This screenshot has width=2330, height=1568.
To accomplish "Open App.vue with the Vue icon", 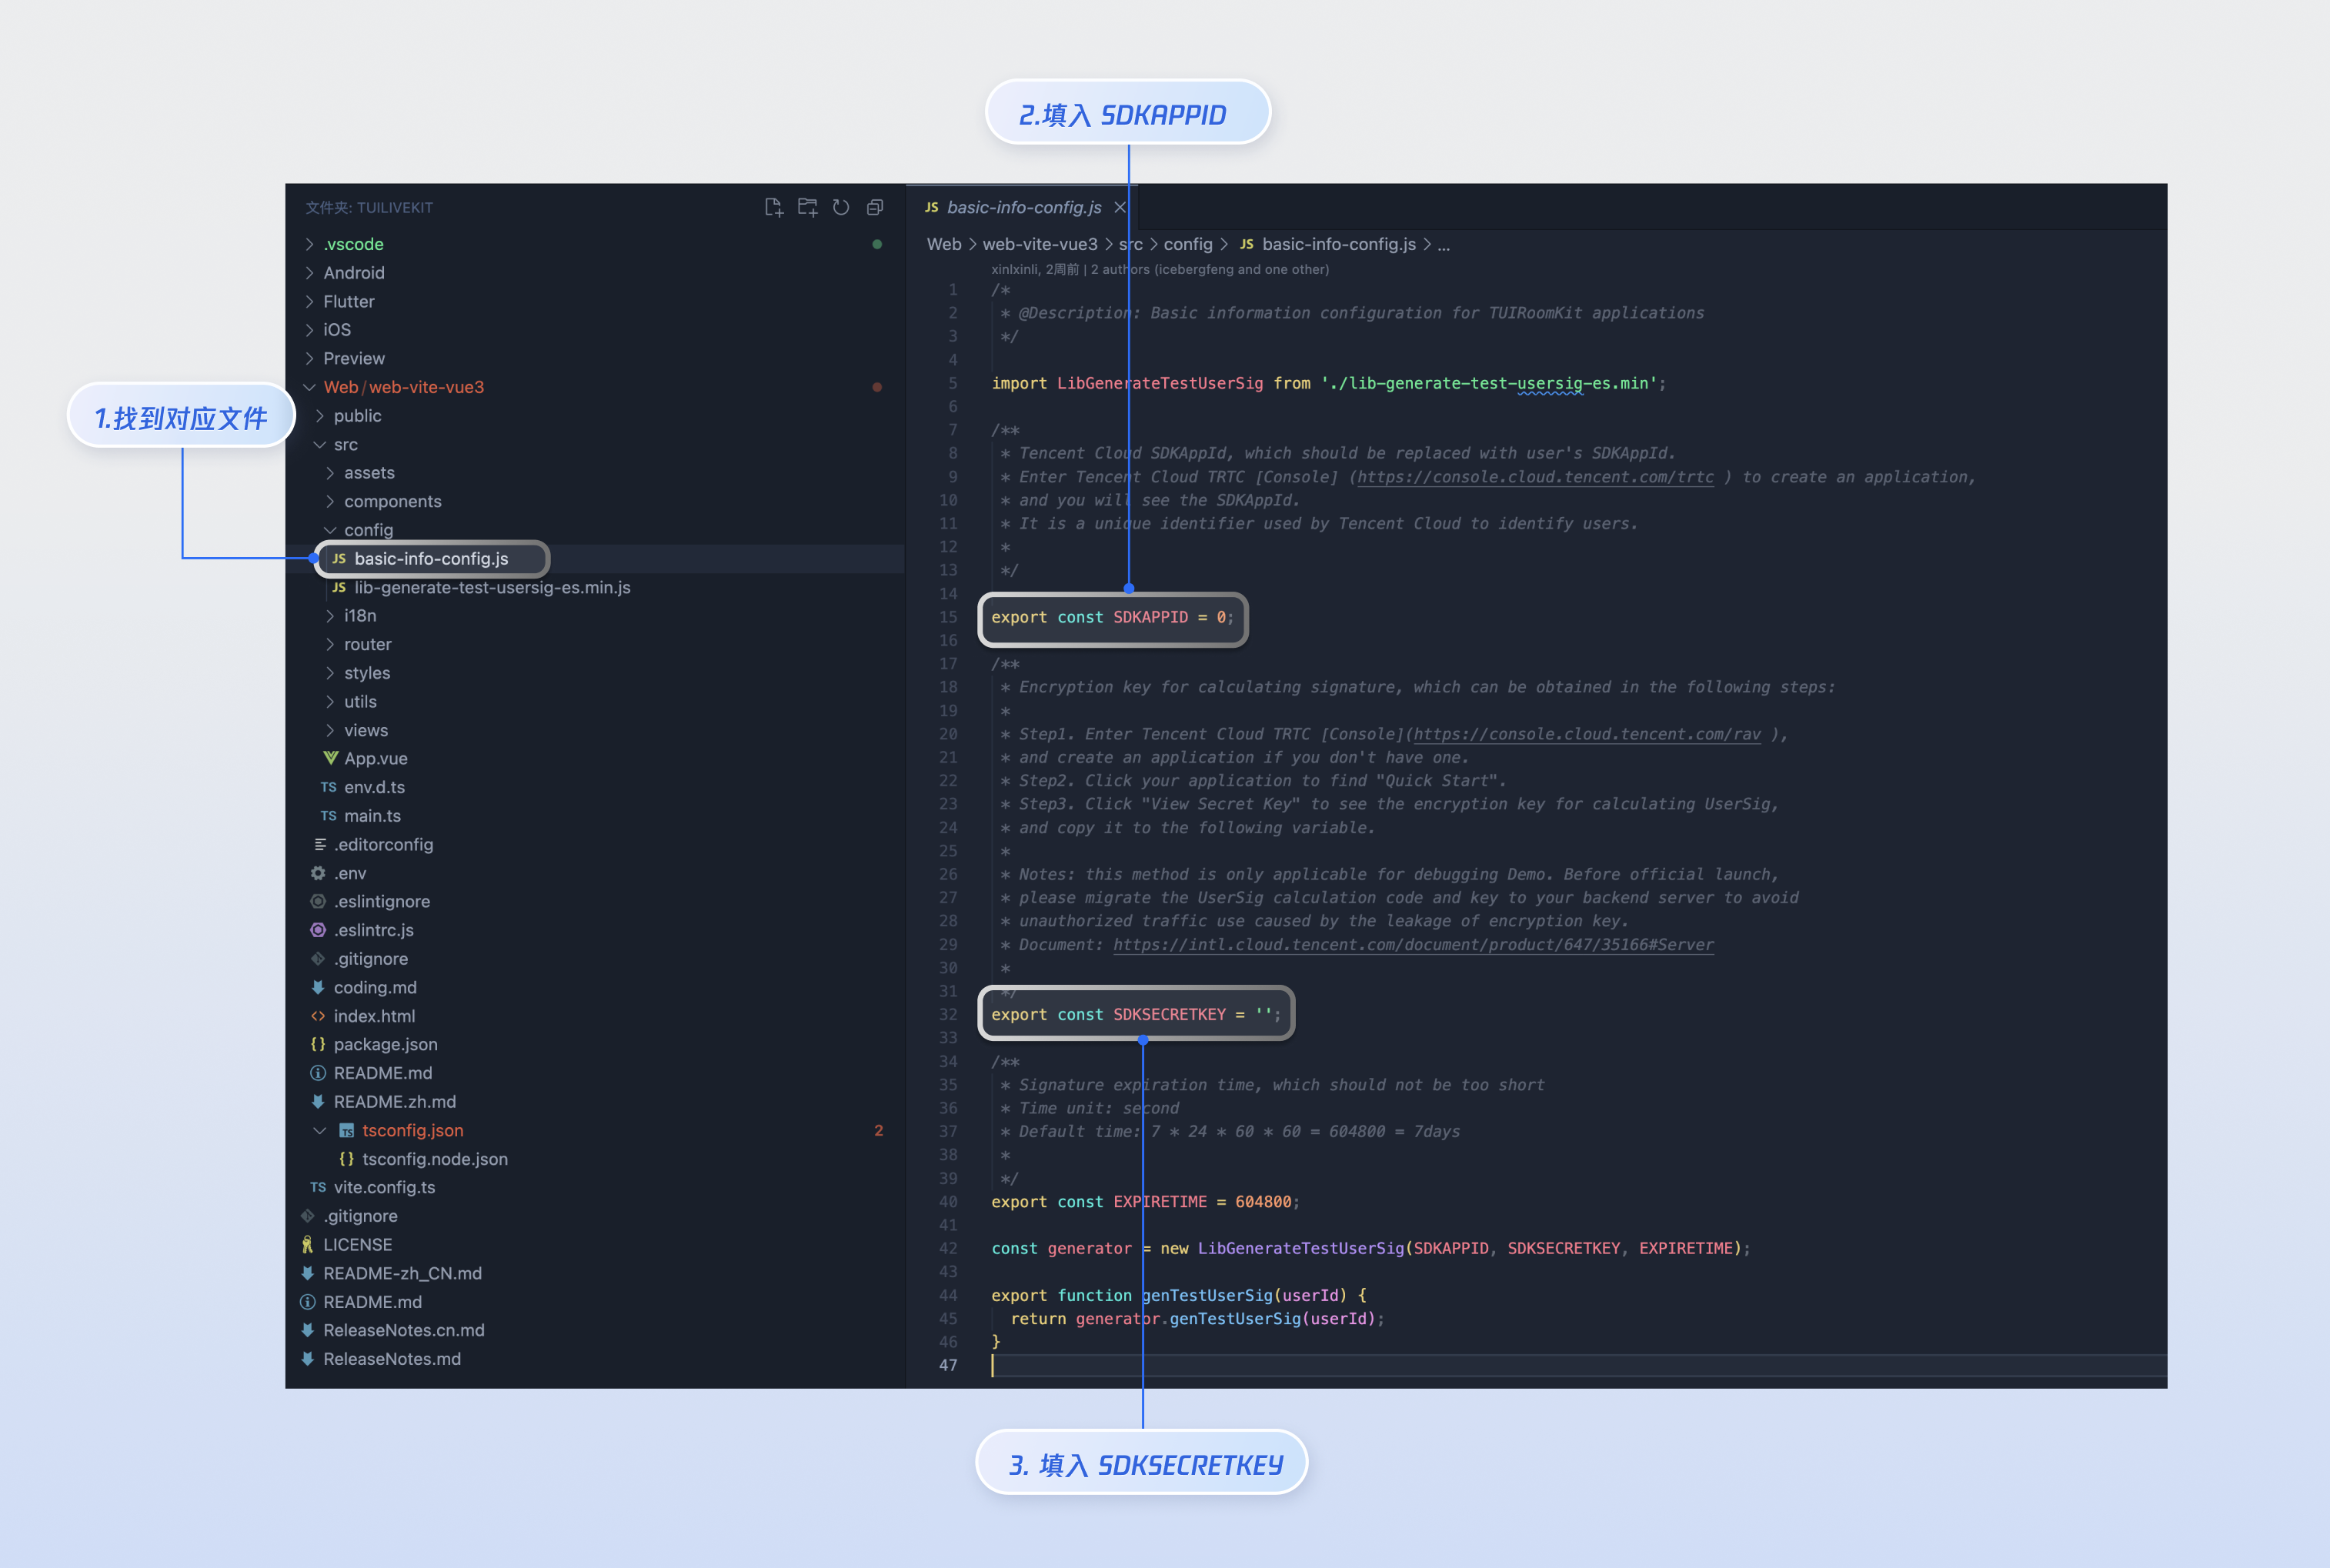I will click(375, 758).
